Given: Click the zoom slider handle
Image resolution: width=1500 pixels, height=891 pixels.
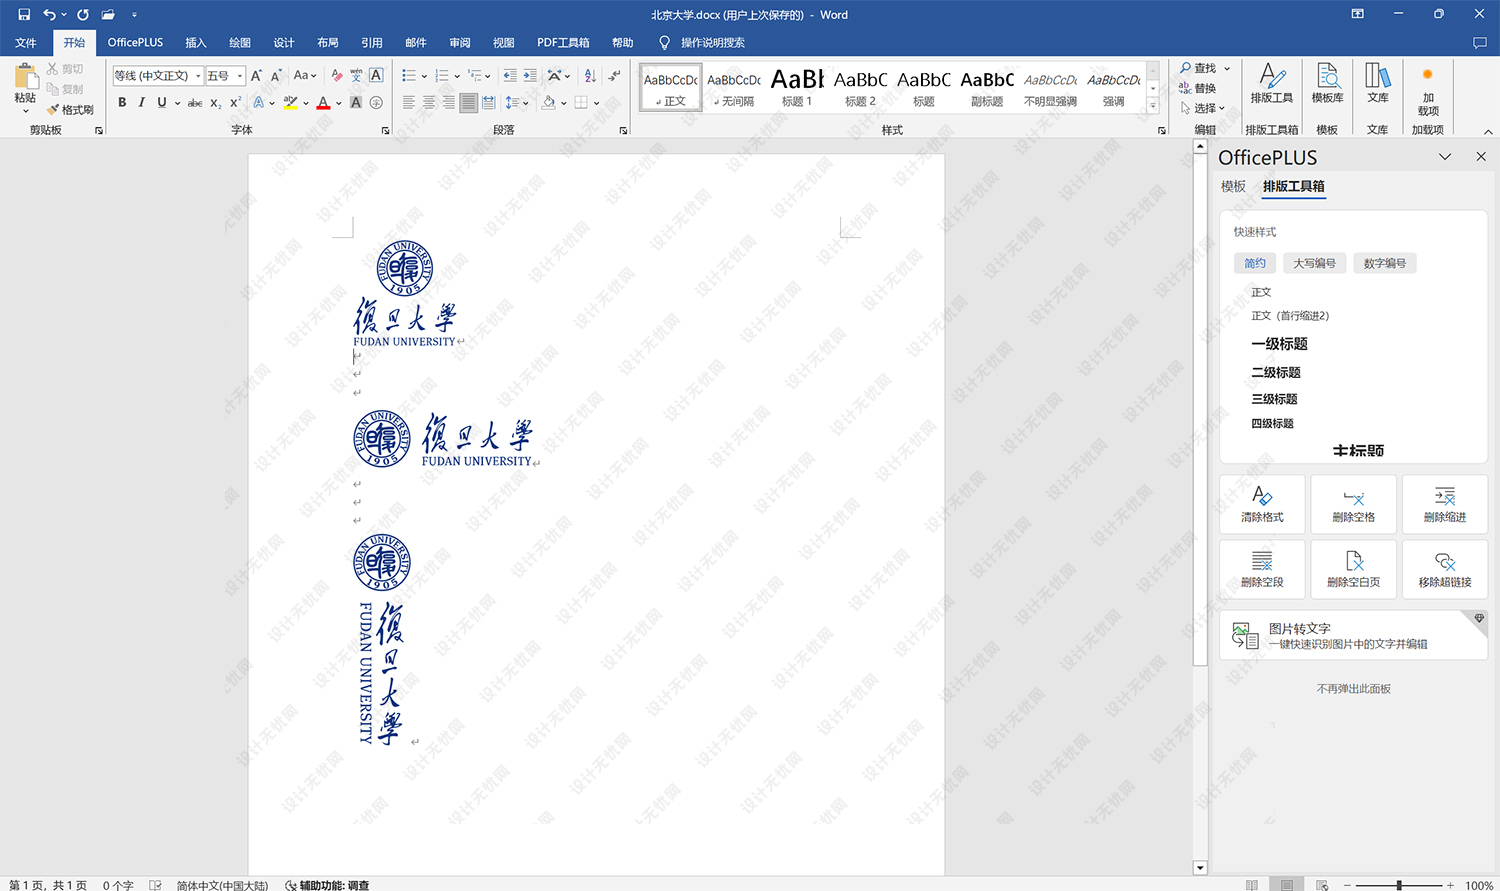Looking at the screenshot, I should 1399,885.
